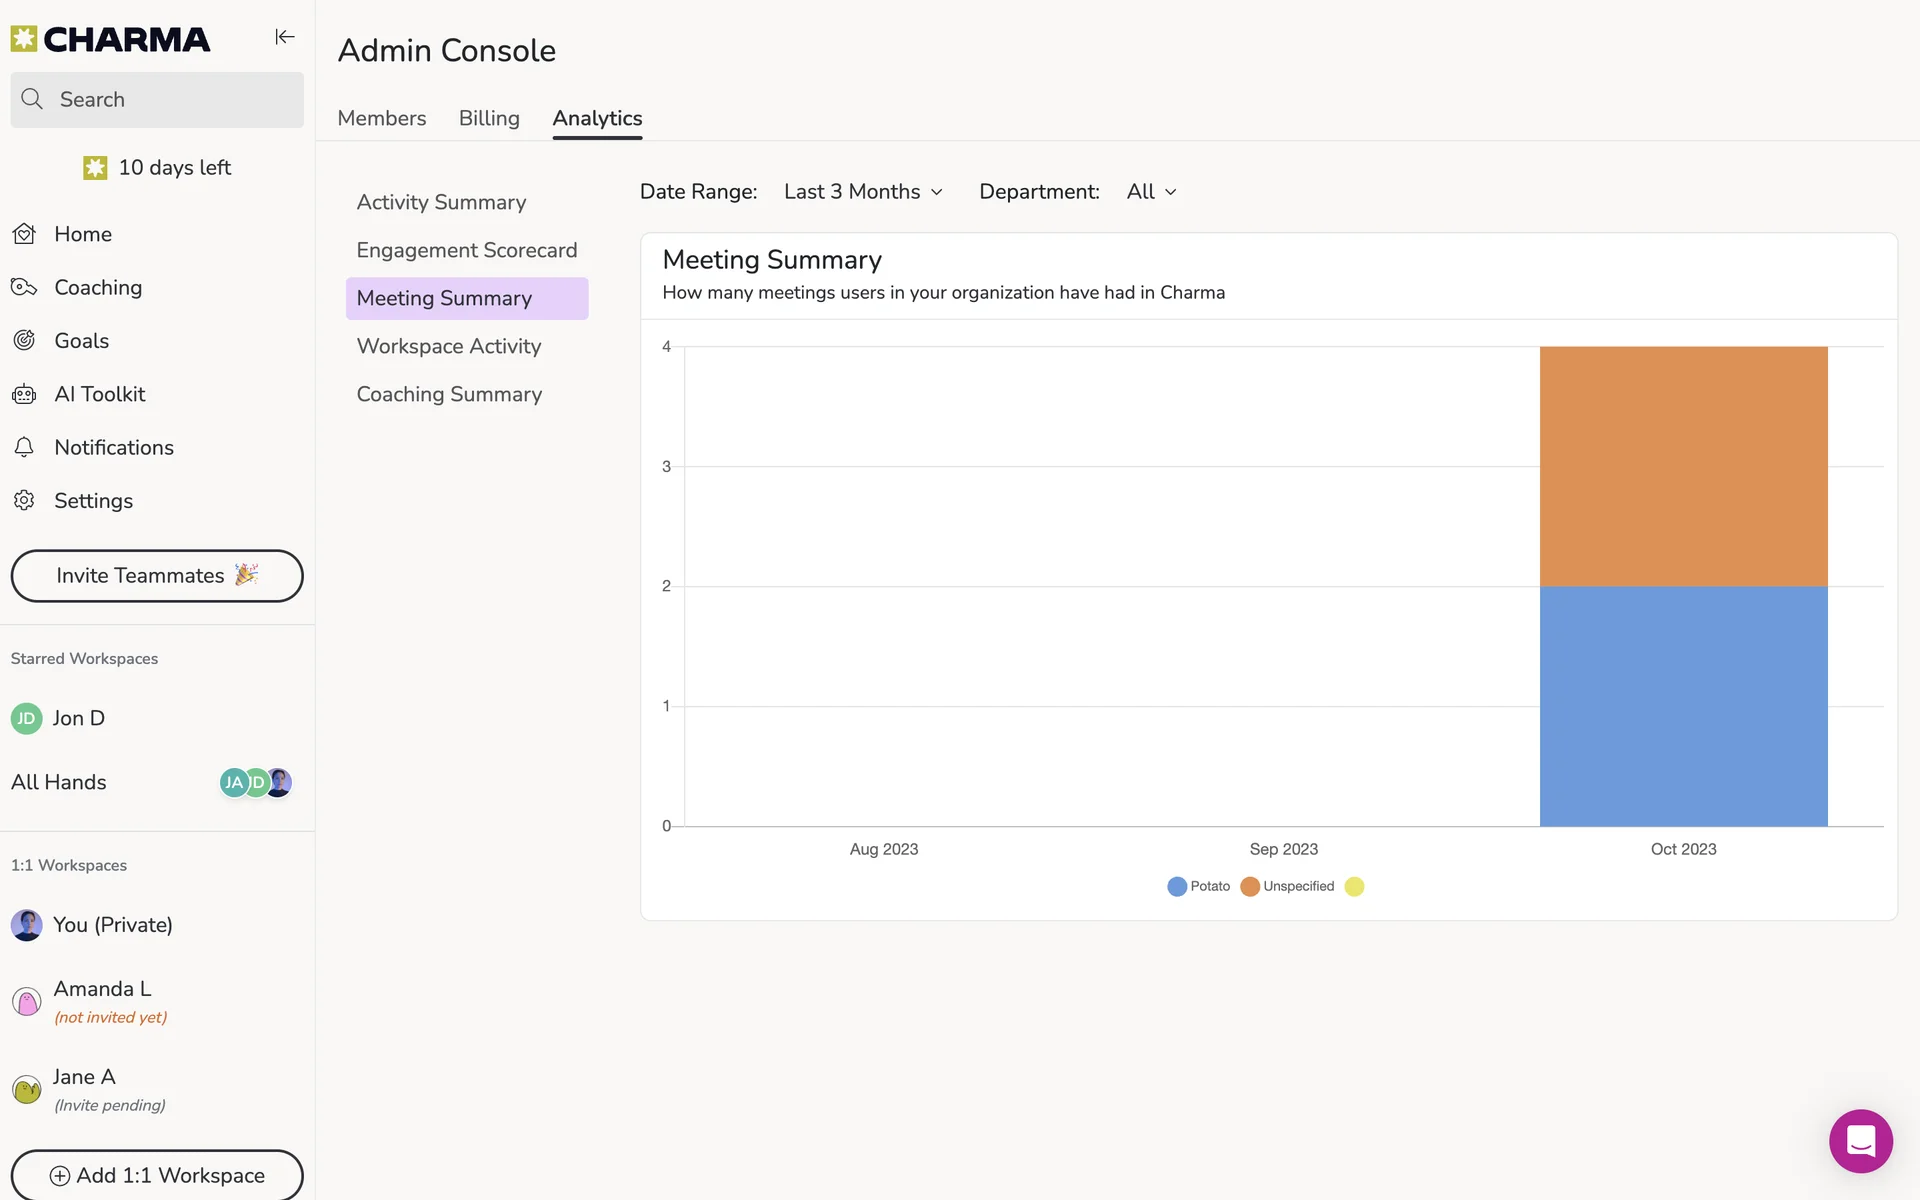Collapse the sidebar with the arrow icon
Screen dimensions: 1920x1200
pos(285,37)
